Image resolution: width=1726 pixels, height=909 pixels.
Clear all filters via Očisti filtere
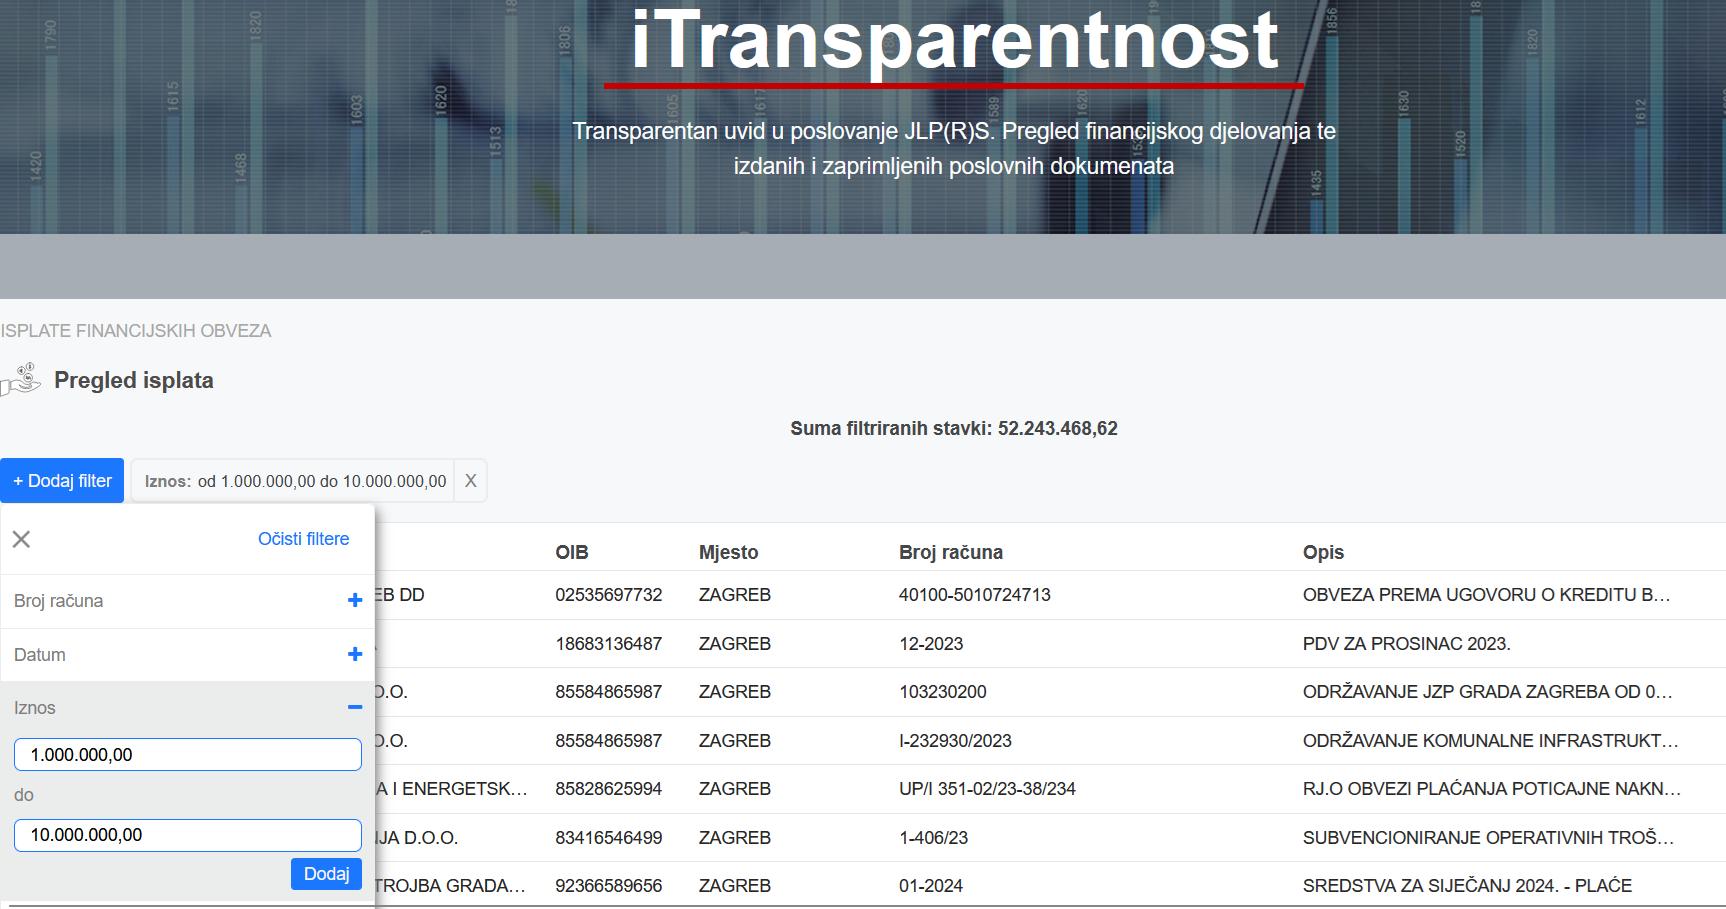click(x=303, y=539)
